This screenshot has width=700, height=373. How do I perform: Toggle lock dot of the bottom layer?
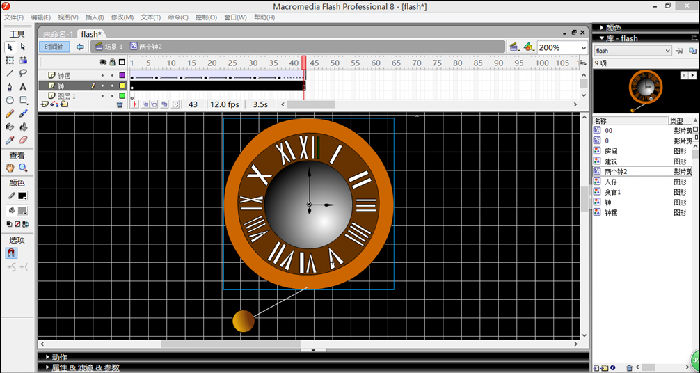pyautogui.click(x=112, y=96)
